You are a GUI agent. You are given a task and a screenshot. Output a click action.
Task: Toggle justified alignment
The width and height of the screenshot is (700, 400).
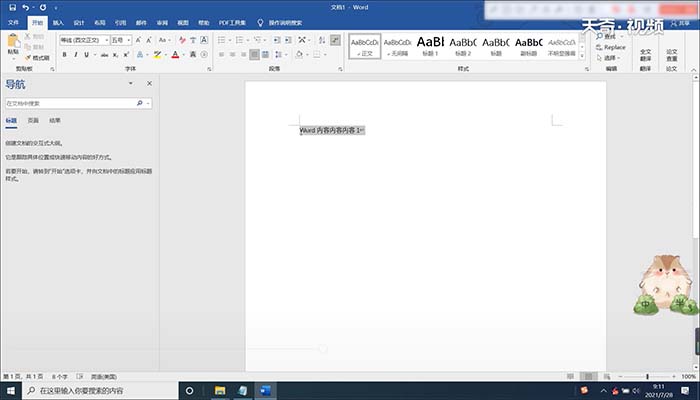[x=254, y=54]
